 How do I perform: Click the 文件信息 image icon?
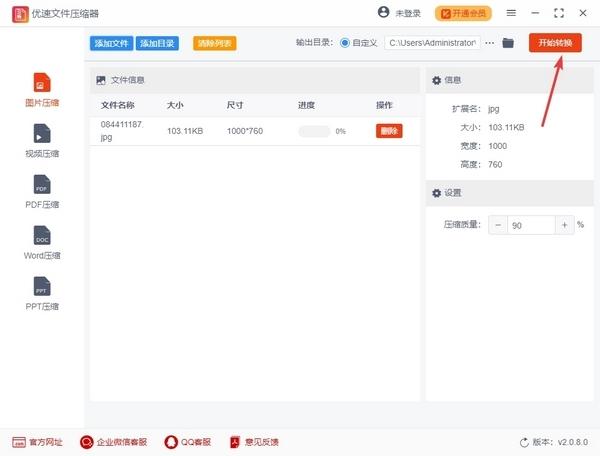click(101, 80)
